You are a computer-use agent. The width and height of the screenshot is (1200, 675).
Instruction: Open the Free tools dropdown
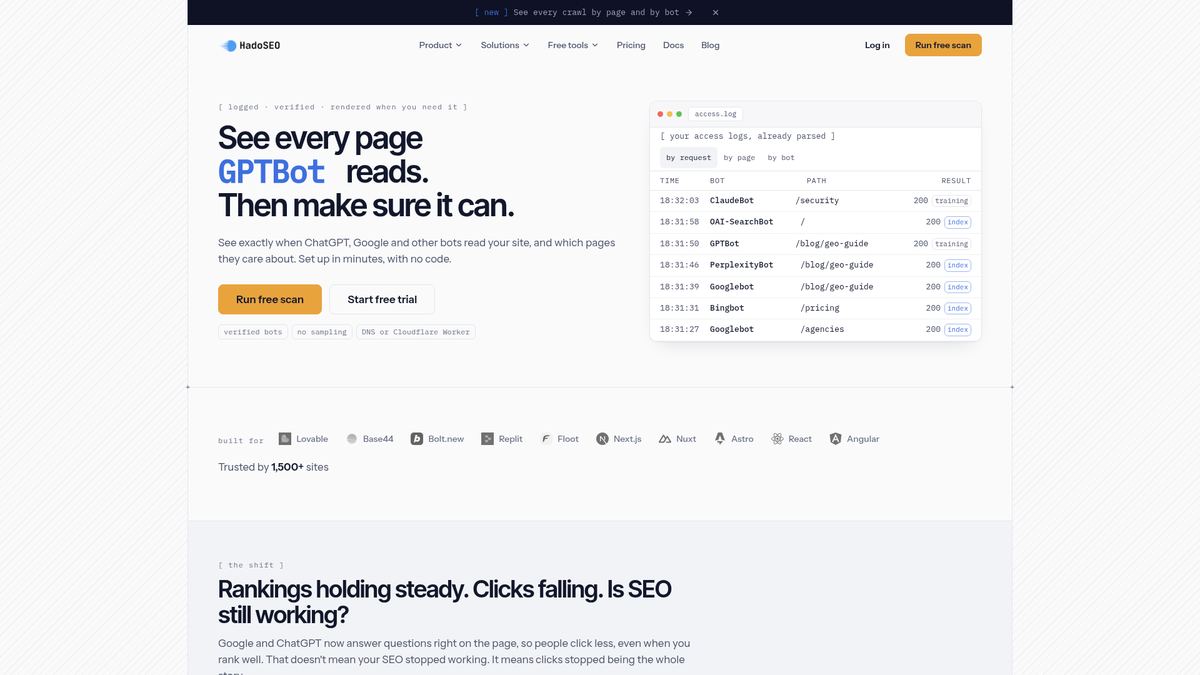(572, 45)
